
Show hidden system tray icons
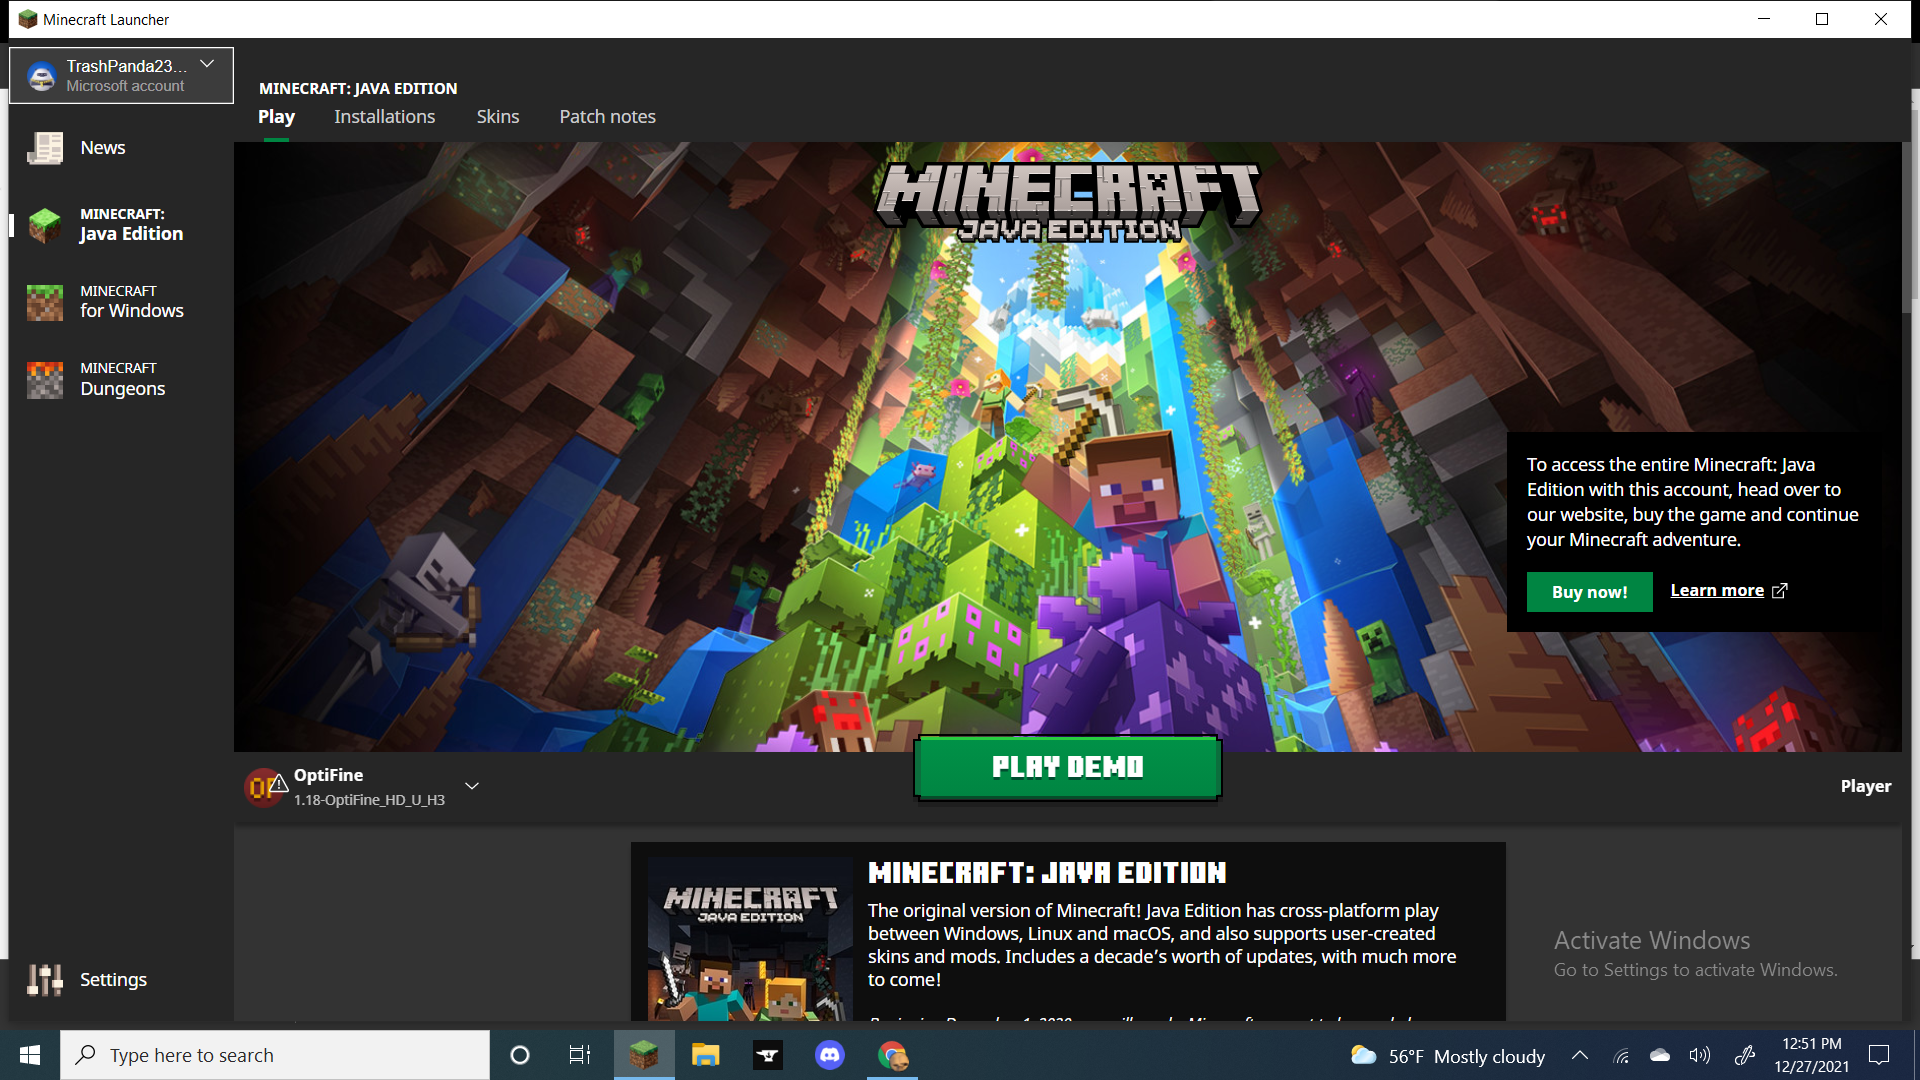click(1580, 1055)
